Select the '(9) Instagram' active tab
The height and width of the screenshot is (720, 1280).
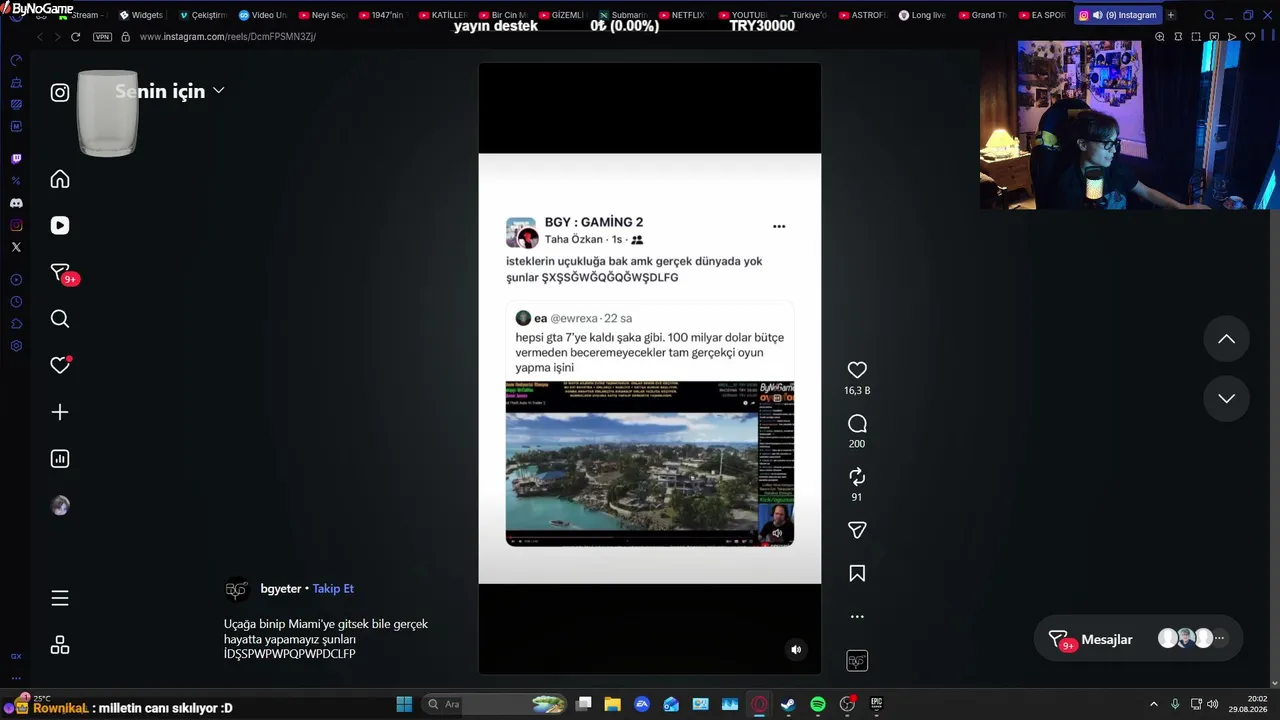pos(1118,15)
